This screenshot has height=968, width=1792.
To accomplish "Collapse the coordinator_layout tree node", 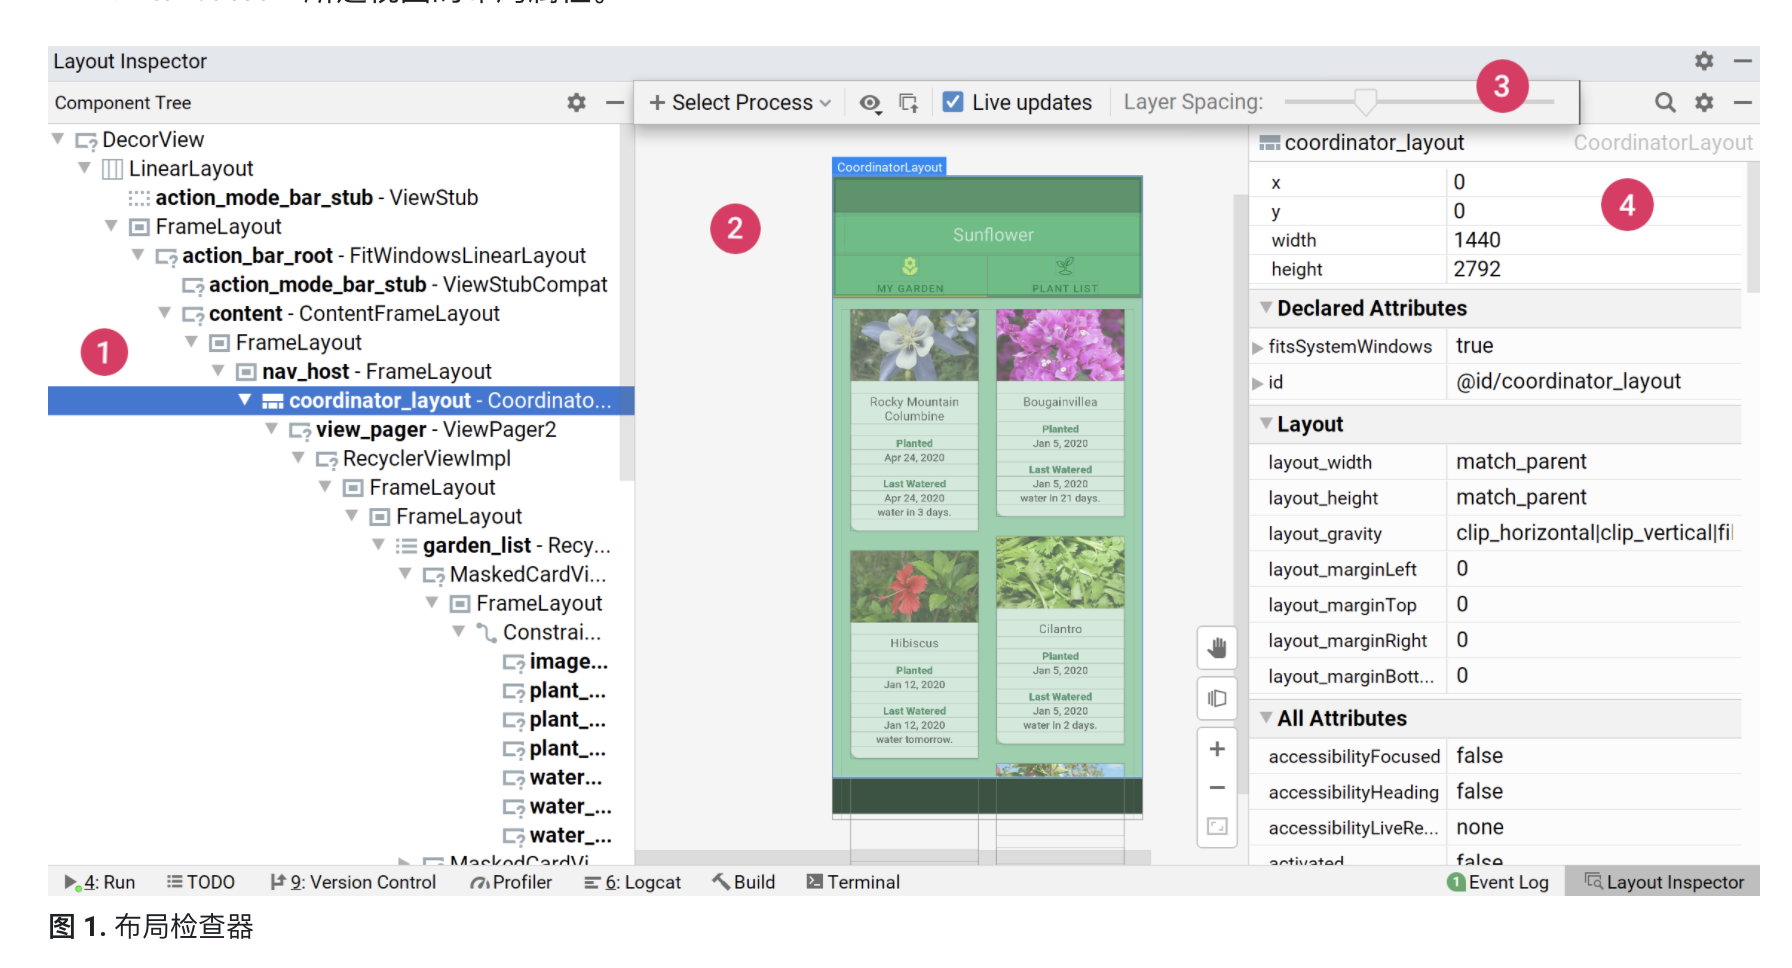I will click(x=245, y=400).
